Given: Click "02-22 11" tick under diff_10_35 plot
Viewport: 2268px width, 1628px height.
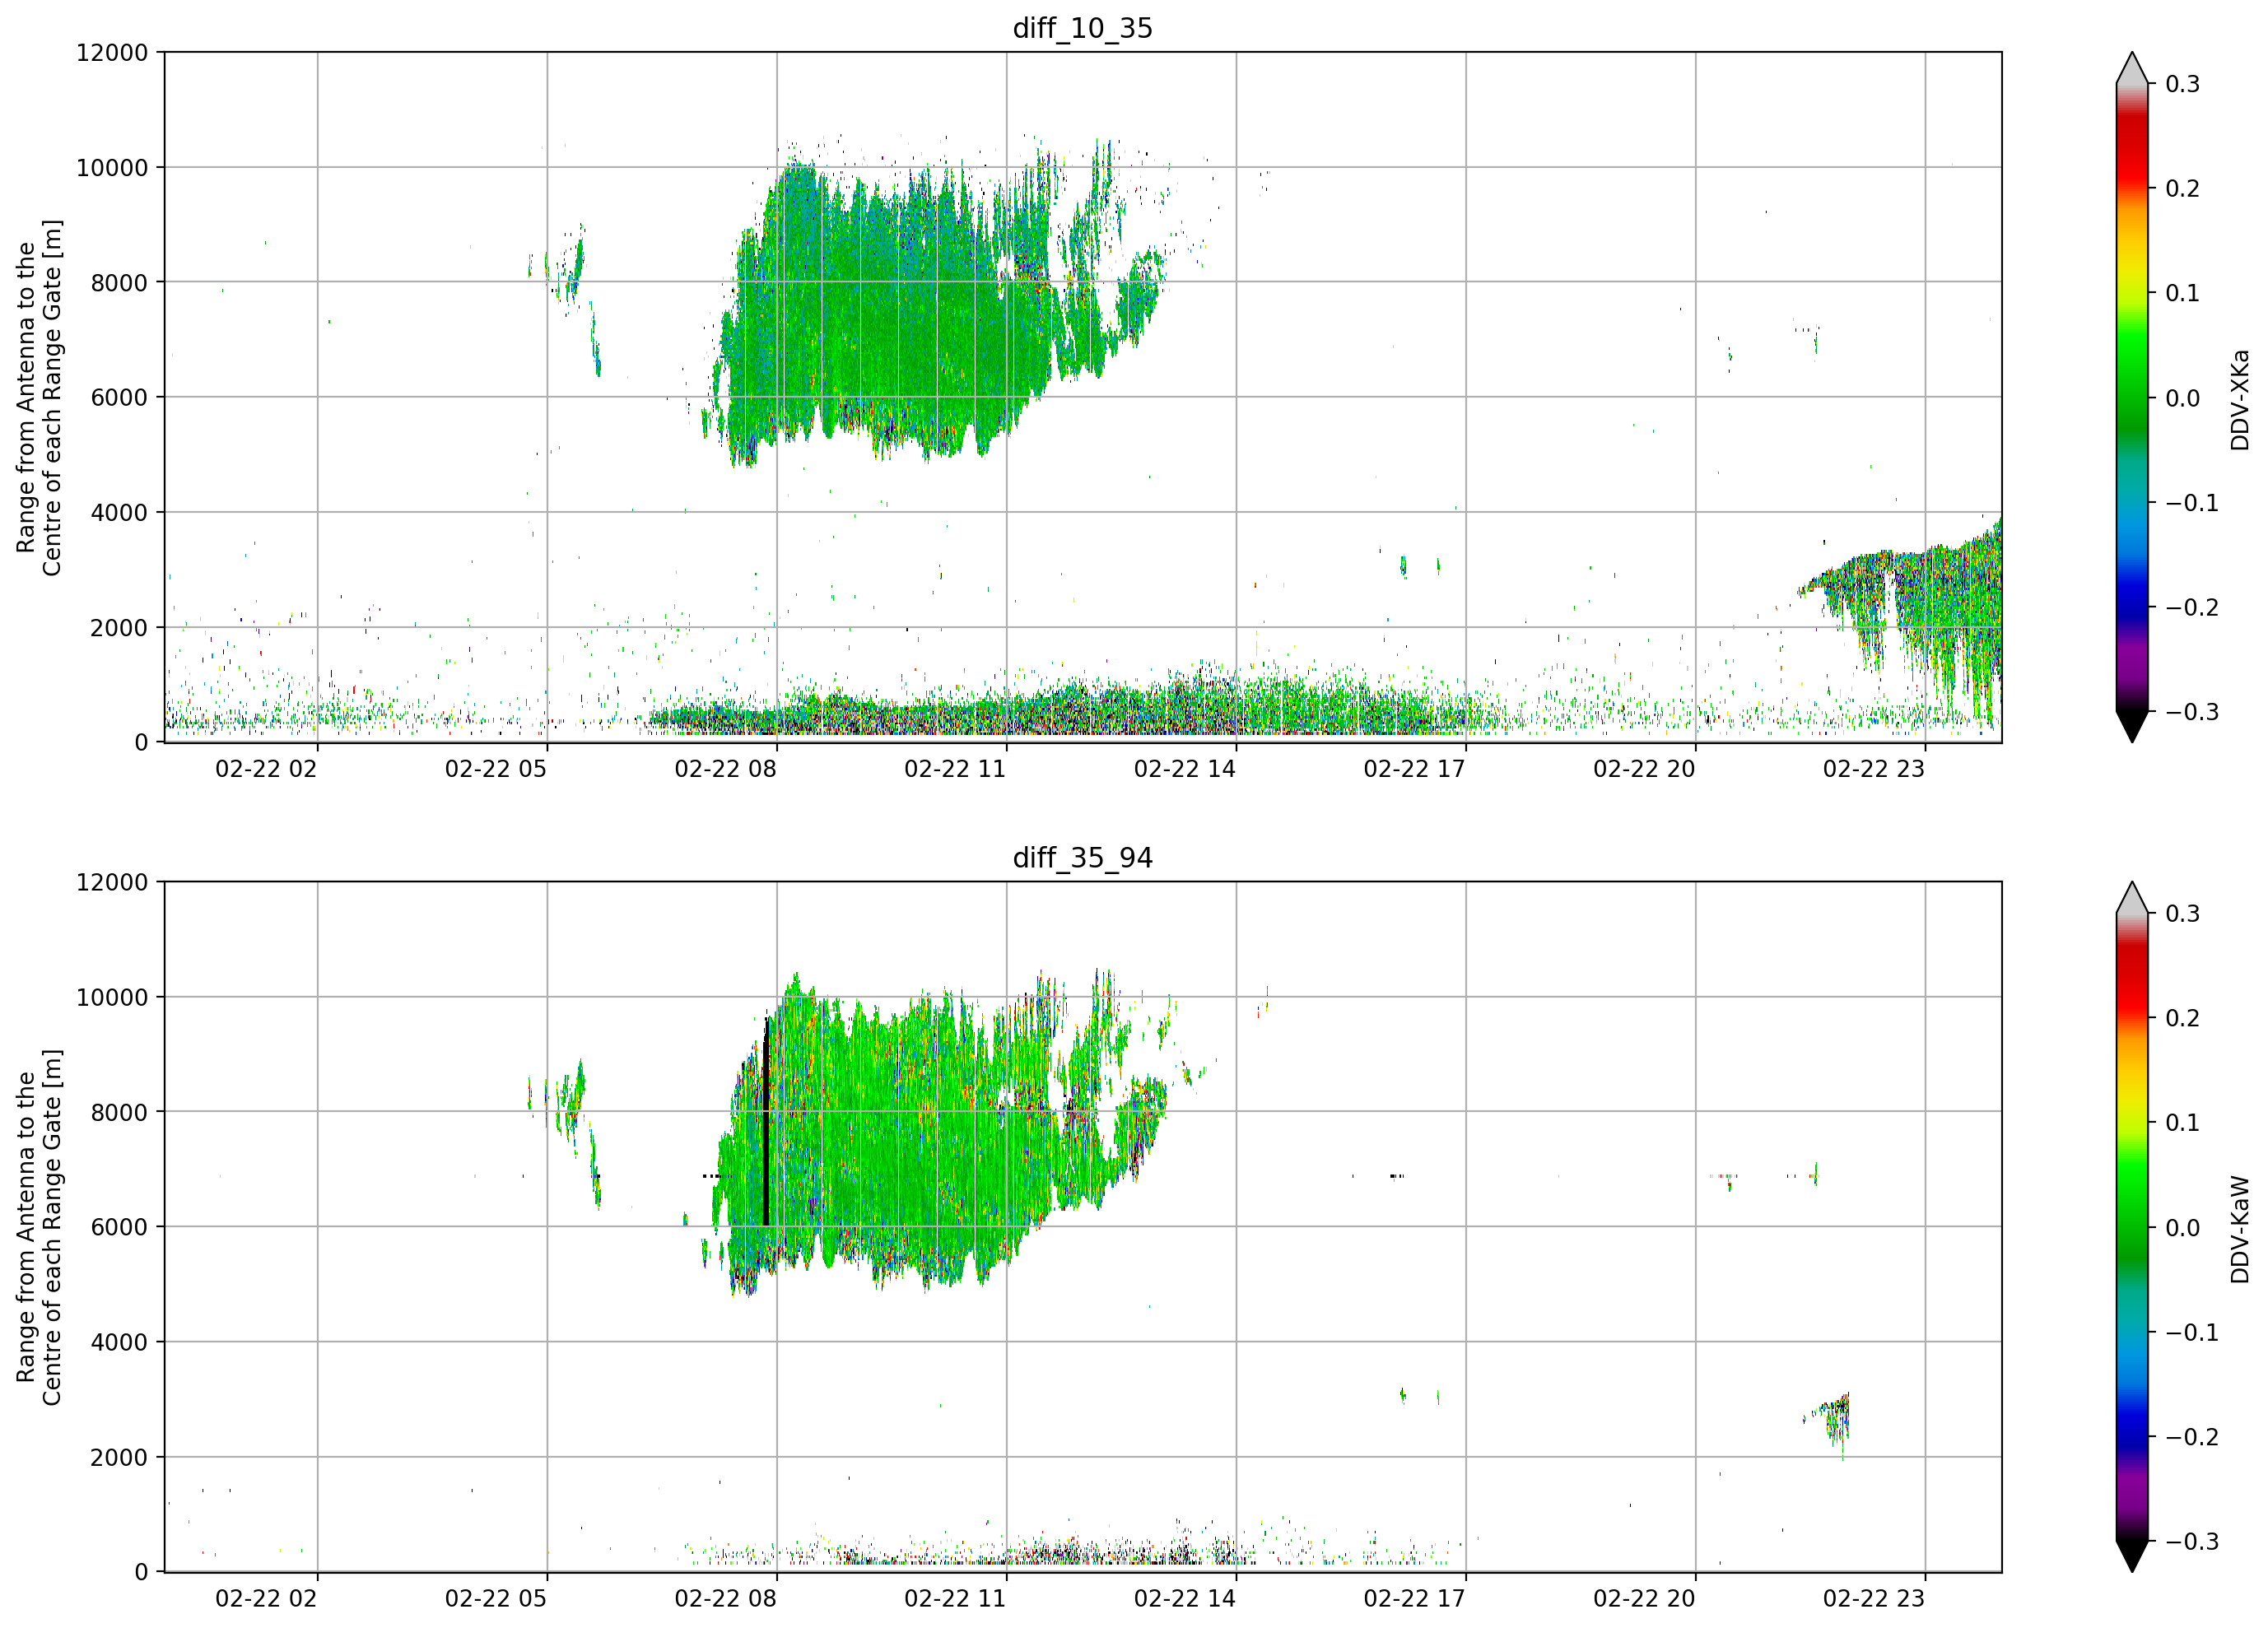Looking at the screenshot, I should point(955,769).
